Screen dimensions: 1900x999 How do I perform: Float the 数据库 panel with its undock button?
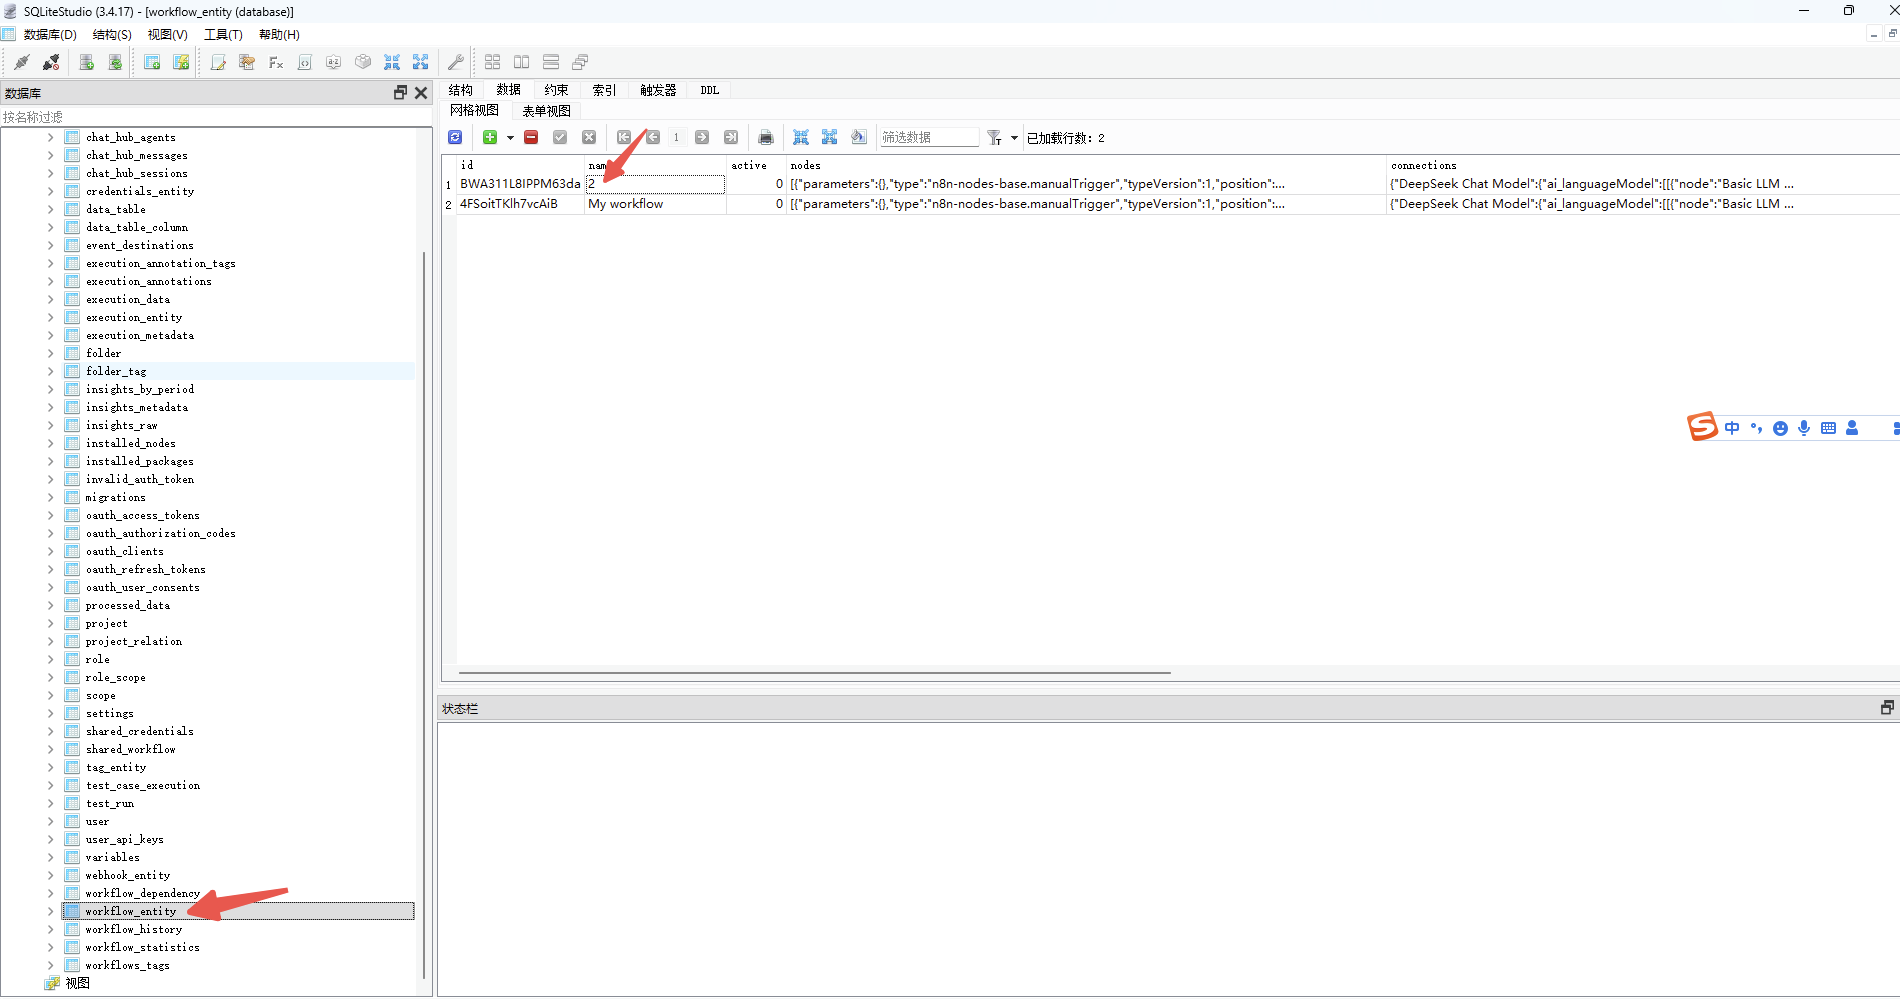point(400,93)
